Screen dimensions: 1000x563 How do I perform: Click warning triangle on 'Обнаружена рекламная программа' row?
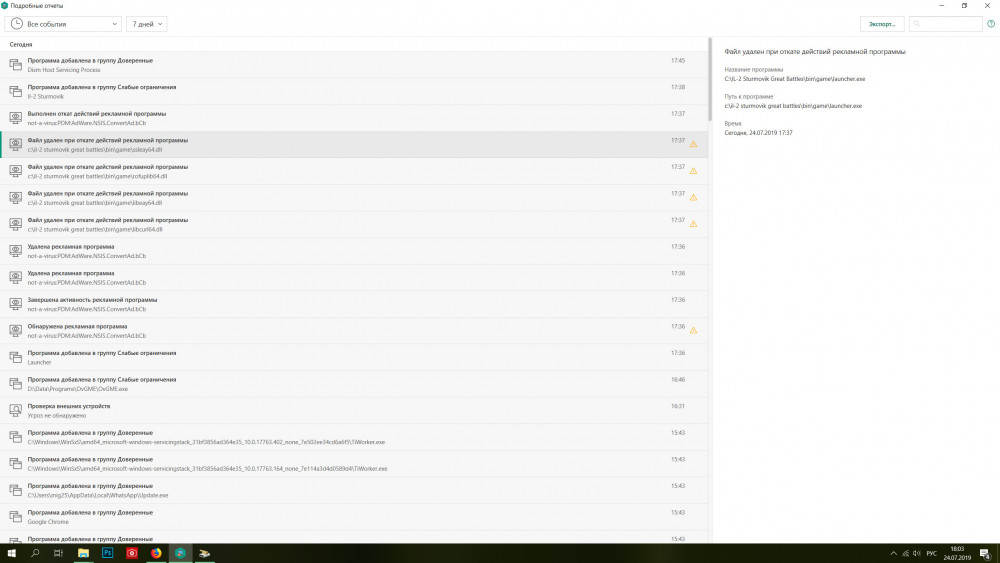(693, 330)
